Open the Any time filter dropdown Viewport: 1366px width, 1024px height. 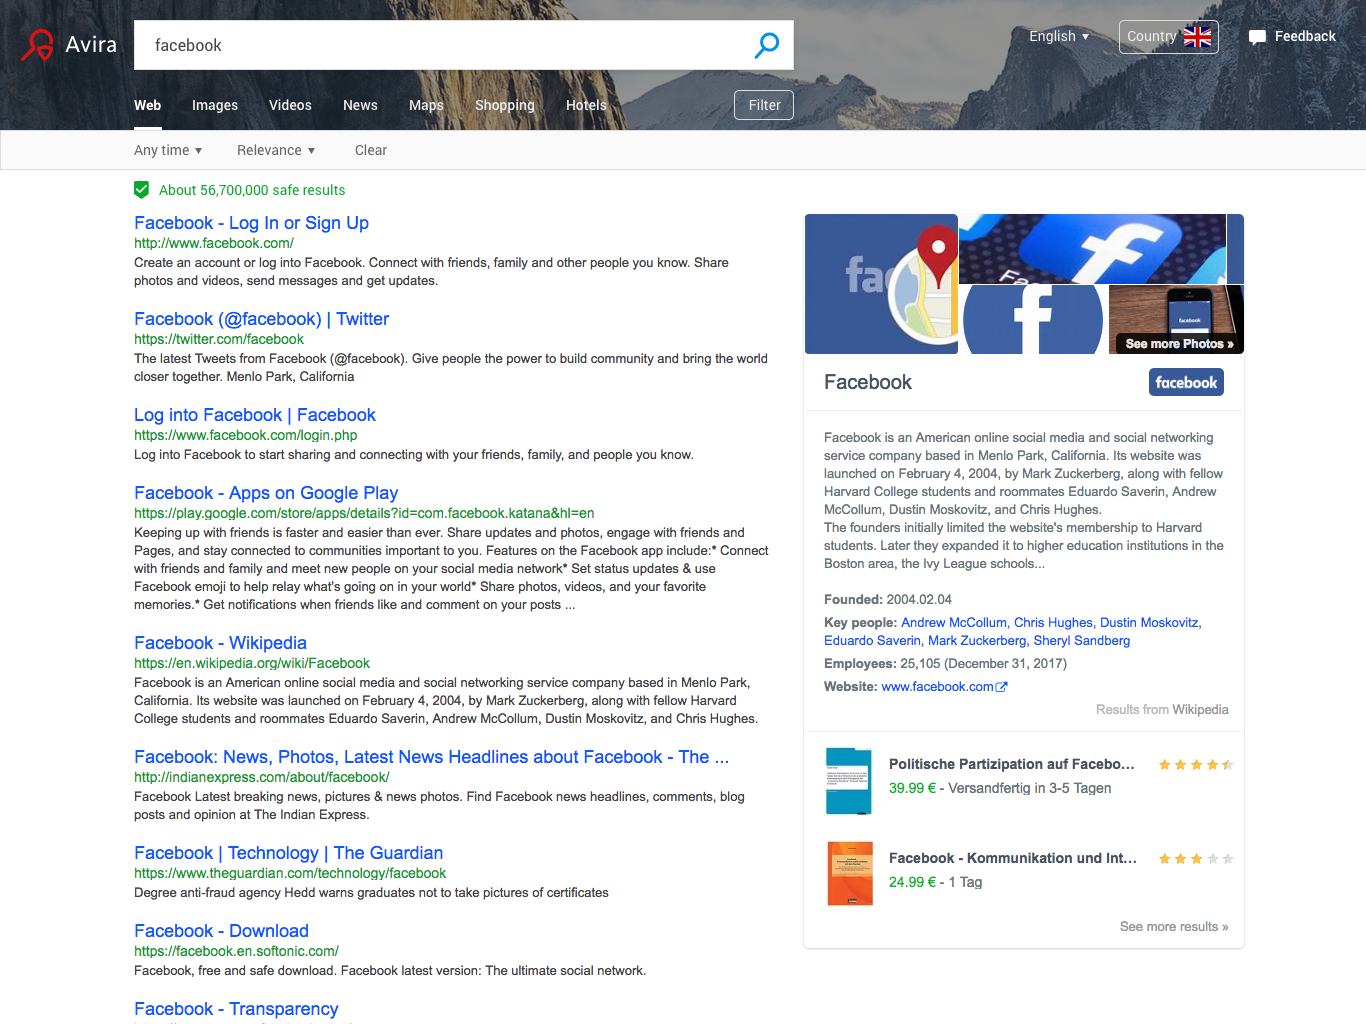click(167, 150)
